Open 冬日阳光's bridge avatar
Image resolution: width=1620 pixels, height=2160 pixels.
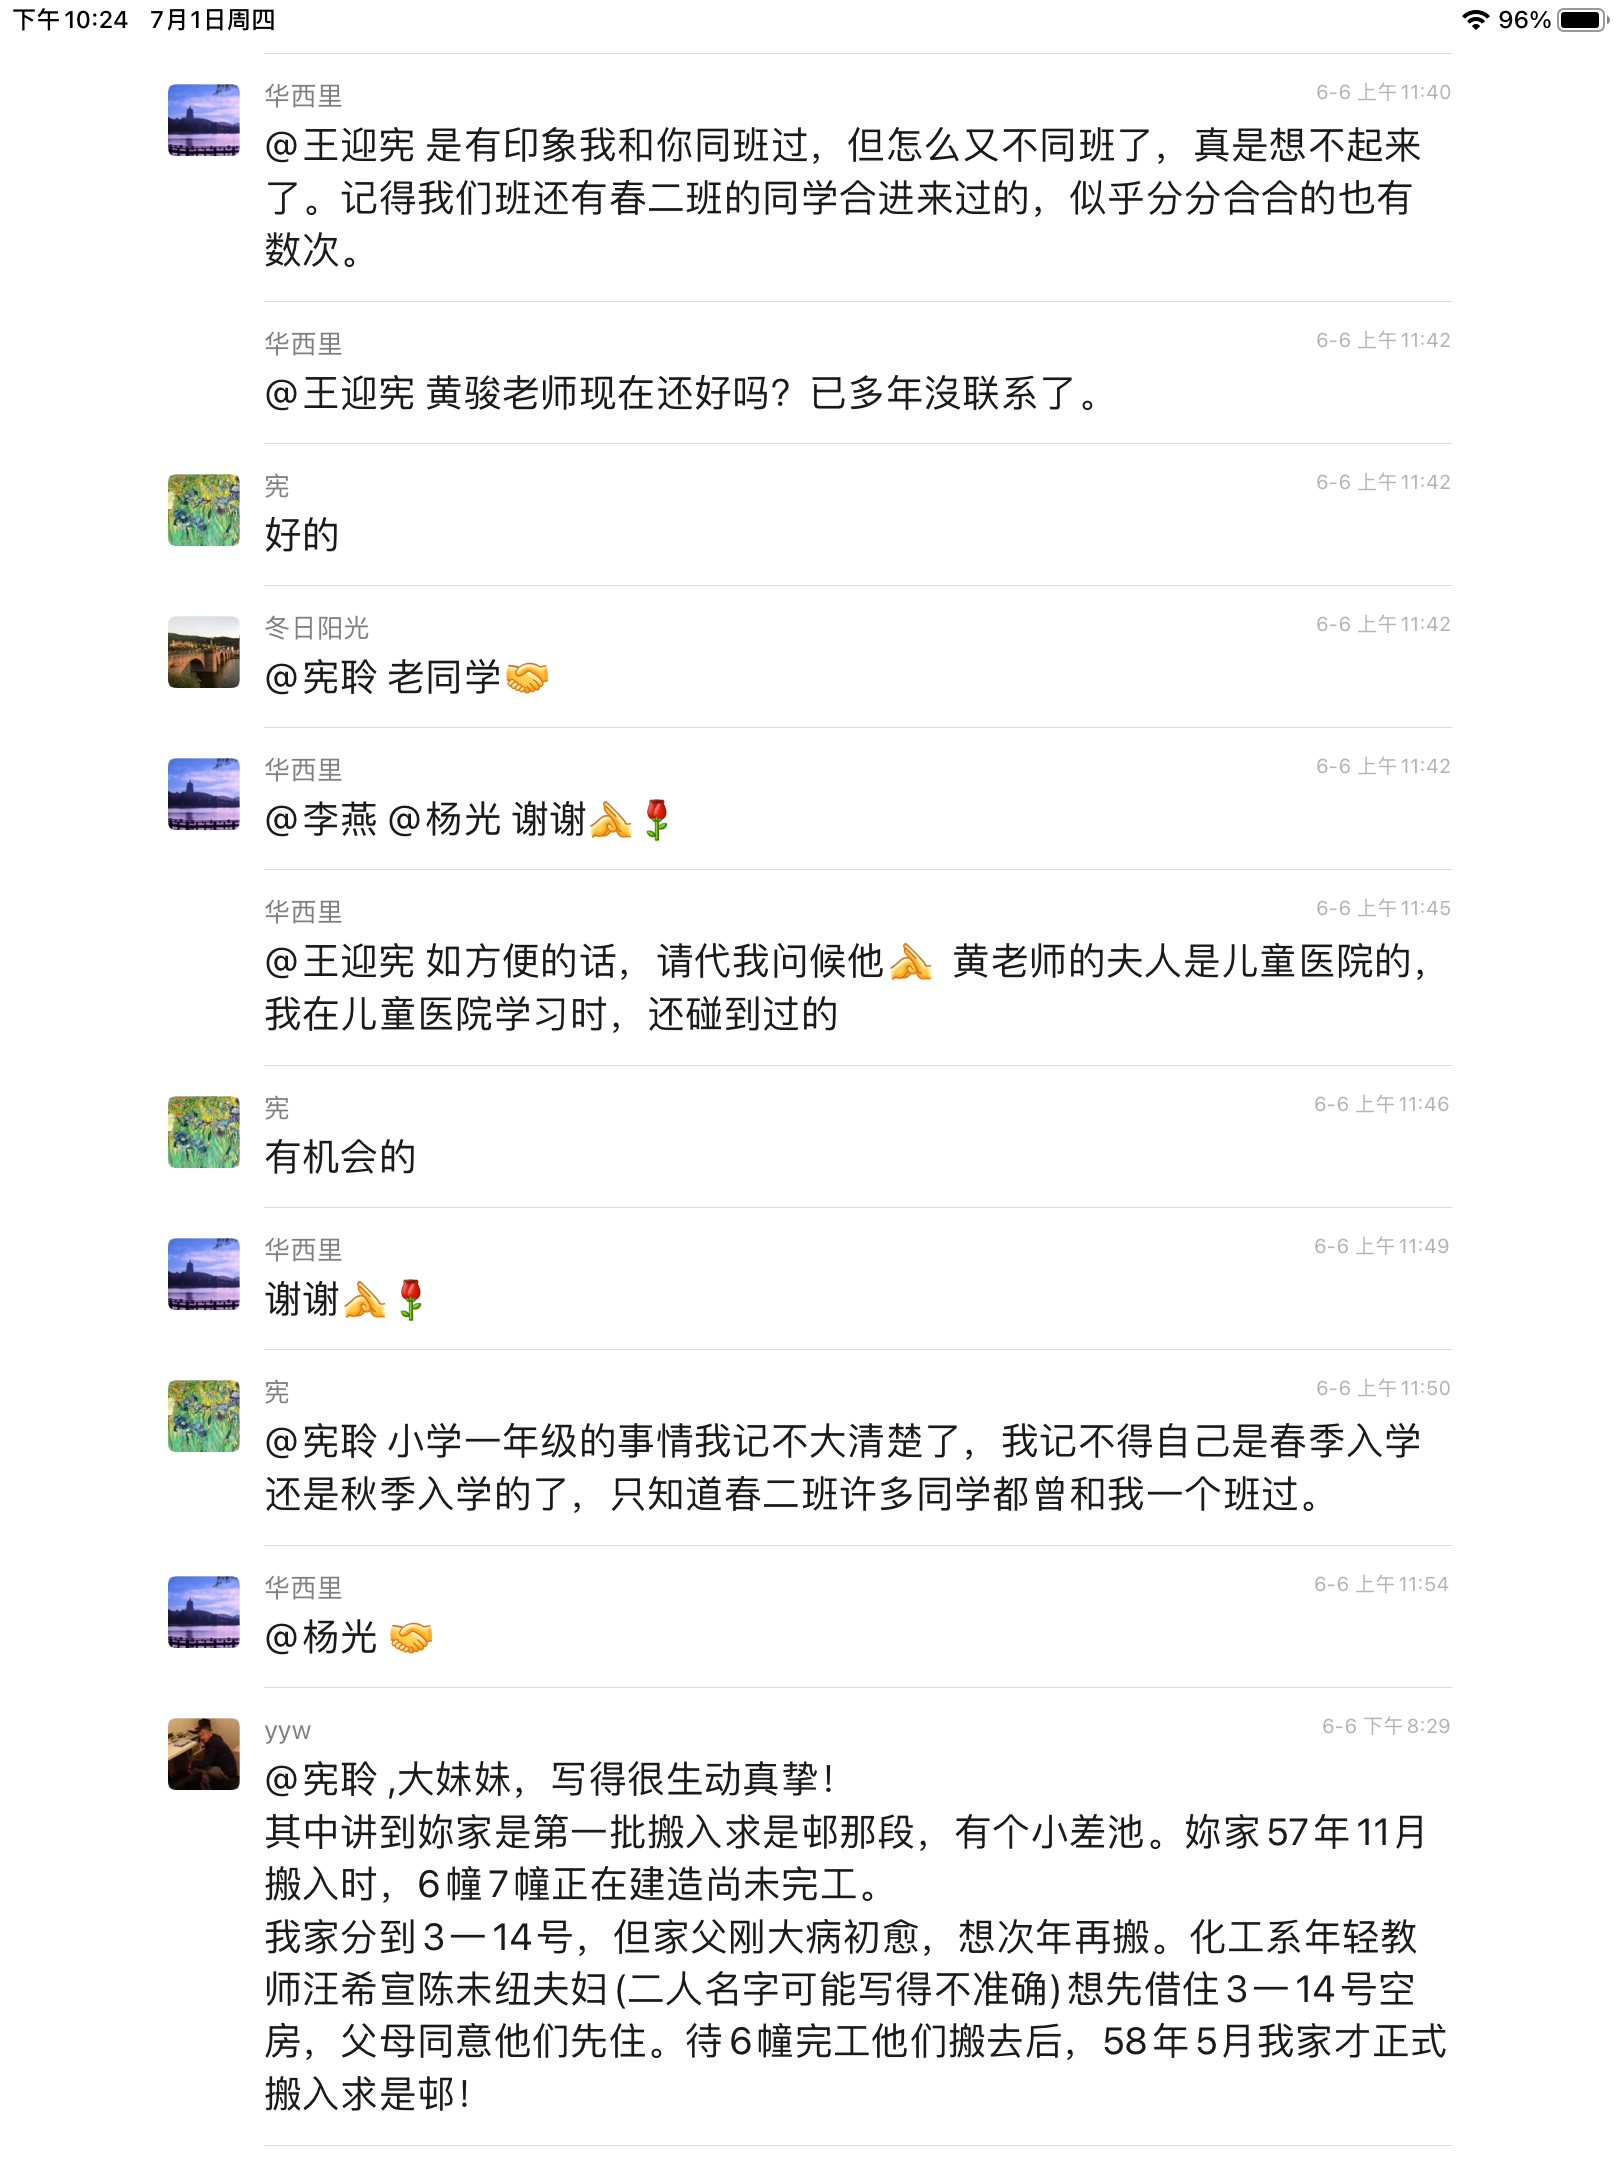(x=203, y=652)
